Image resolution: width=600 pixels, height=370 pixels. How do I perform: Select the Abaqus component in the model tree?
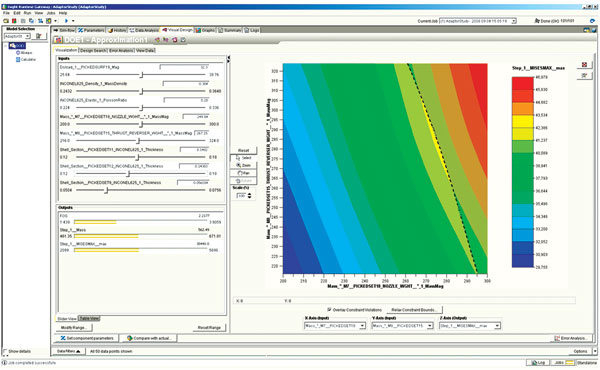[x=24, y=52]
